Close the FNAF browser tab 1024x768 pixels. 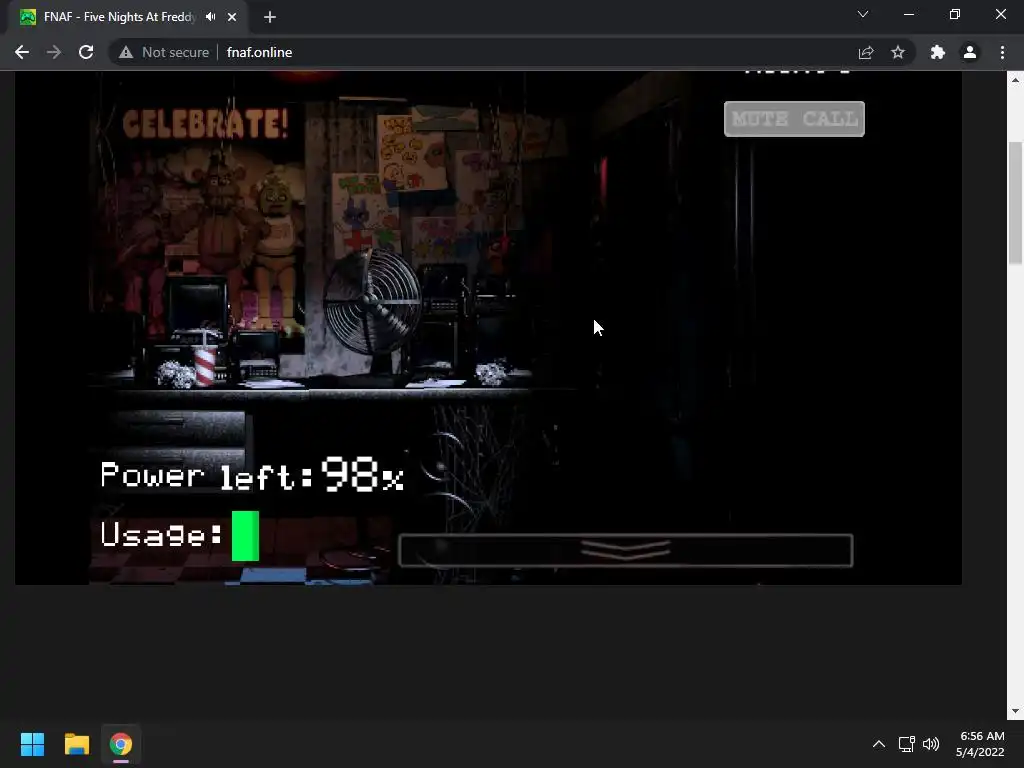[232, 17]
